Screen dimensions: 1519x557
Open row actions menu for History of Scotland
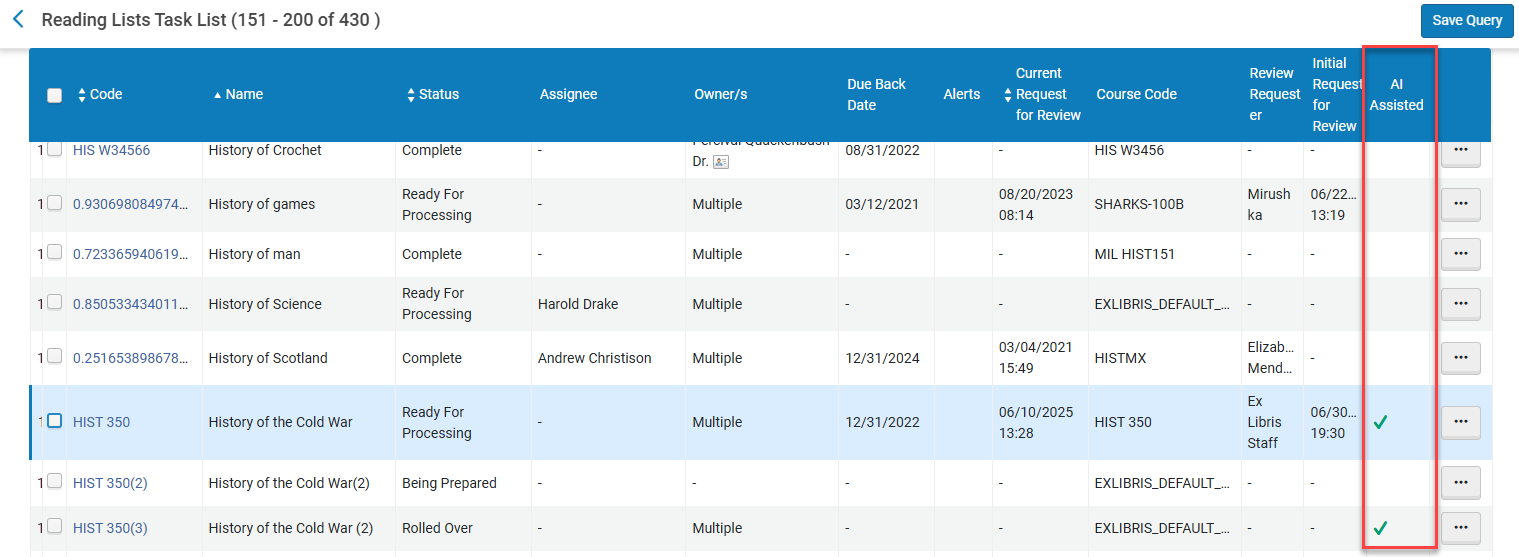pyautogui.click(x=1460, y=358)
